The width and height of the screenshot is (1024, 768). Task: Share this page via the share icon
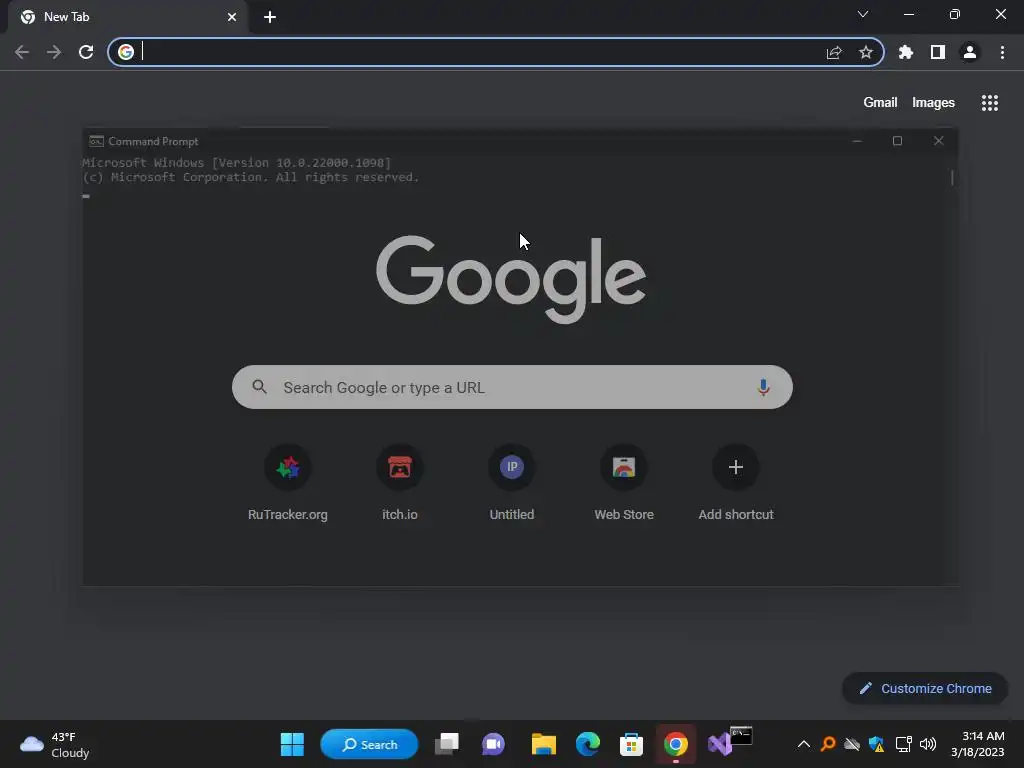point(834,52)
